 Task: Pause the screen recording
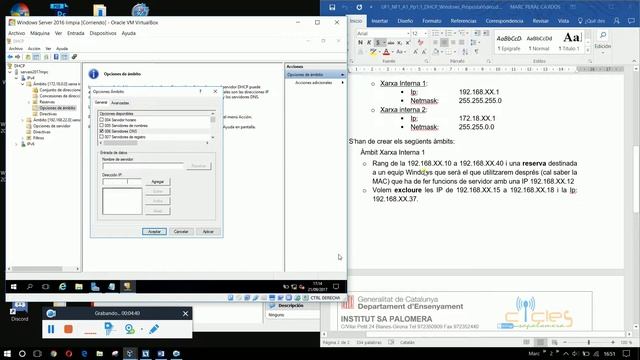pyautogui.click(x=51, y=329)
